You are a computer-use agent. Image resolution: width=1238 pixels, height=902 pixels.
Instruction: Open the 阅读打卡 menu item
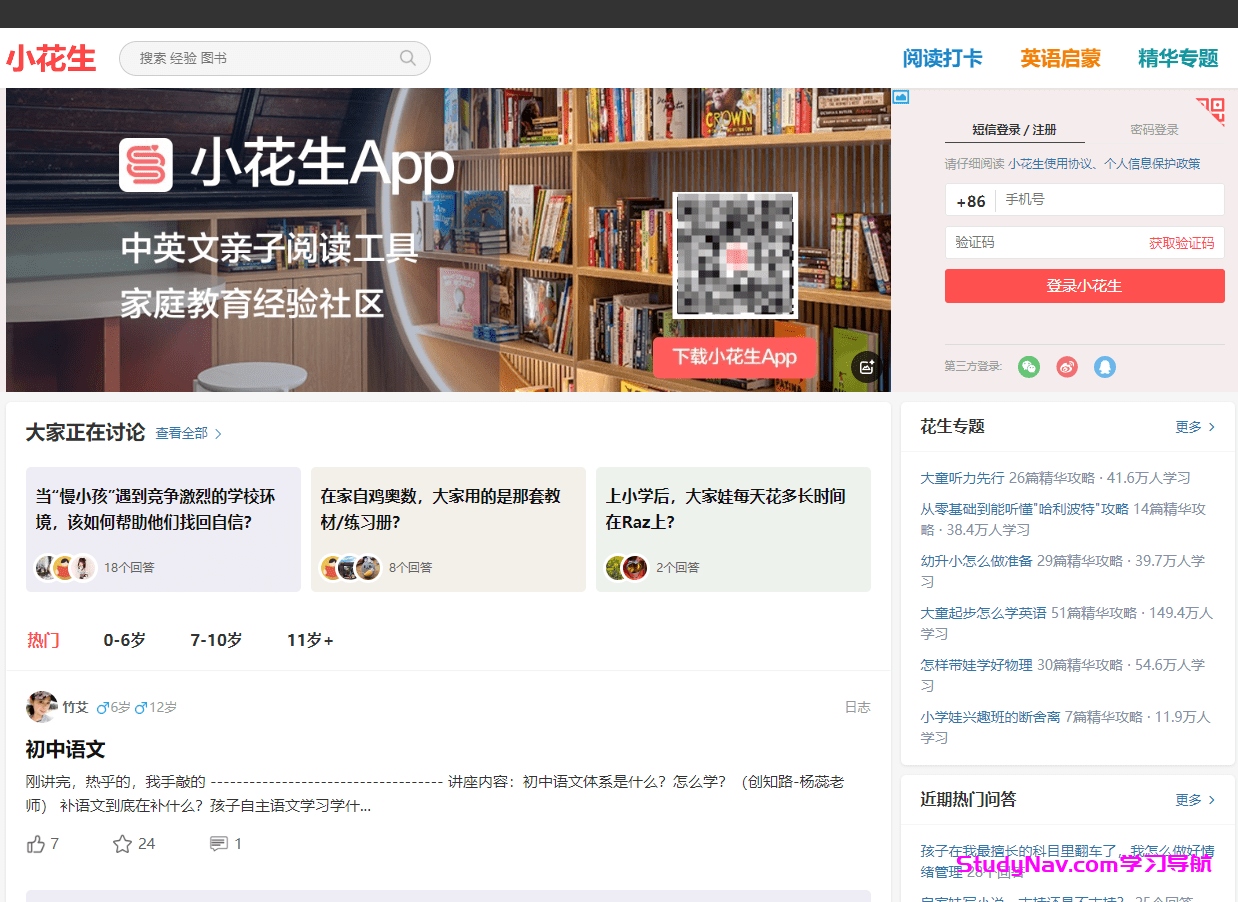[942, 59]
